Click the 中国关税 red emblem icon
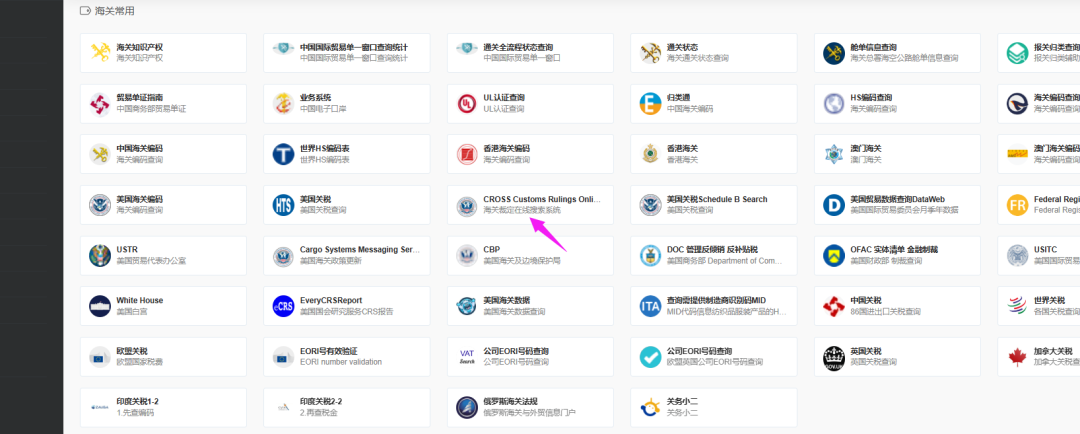This screenshot has height=434, width=1080. 834,307
